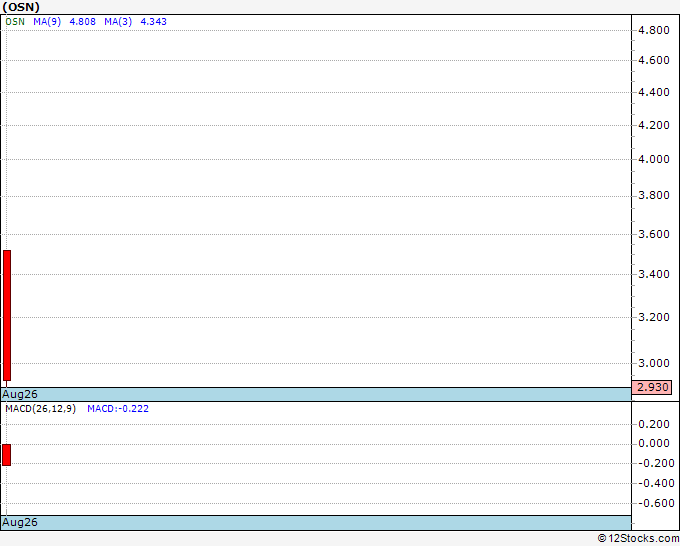Click the Aug26 label under MACD chart
This screenshot has height=546, width=680.
(x=20, y=522)
